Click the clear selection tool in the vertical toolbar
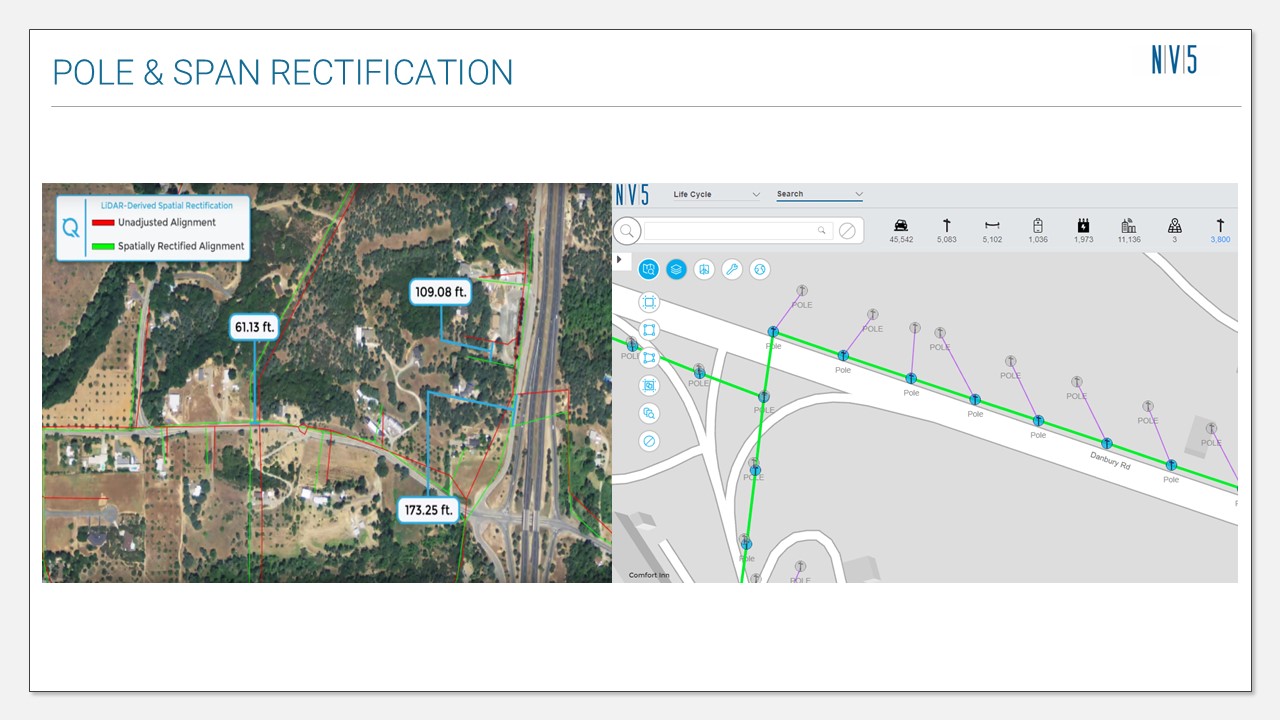Screen dimensions: 1280x720 [x=649, y=441]
